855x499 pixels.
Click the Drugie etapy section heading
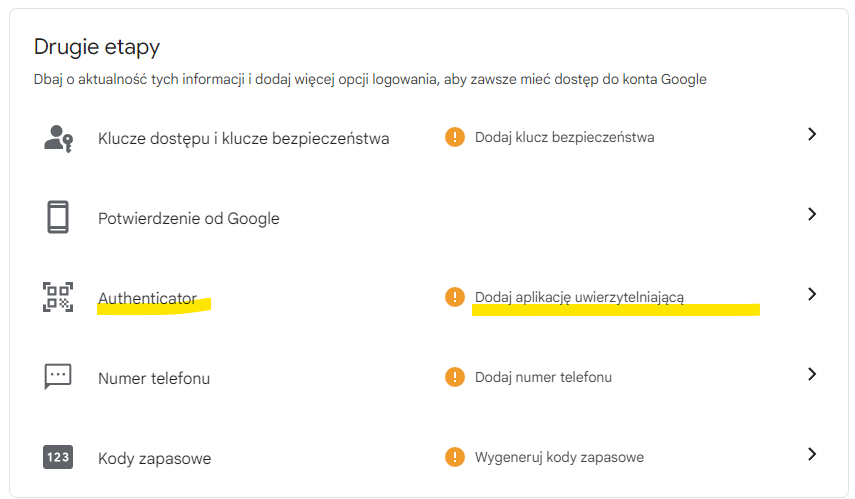[97, 46]
